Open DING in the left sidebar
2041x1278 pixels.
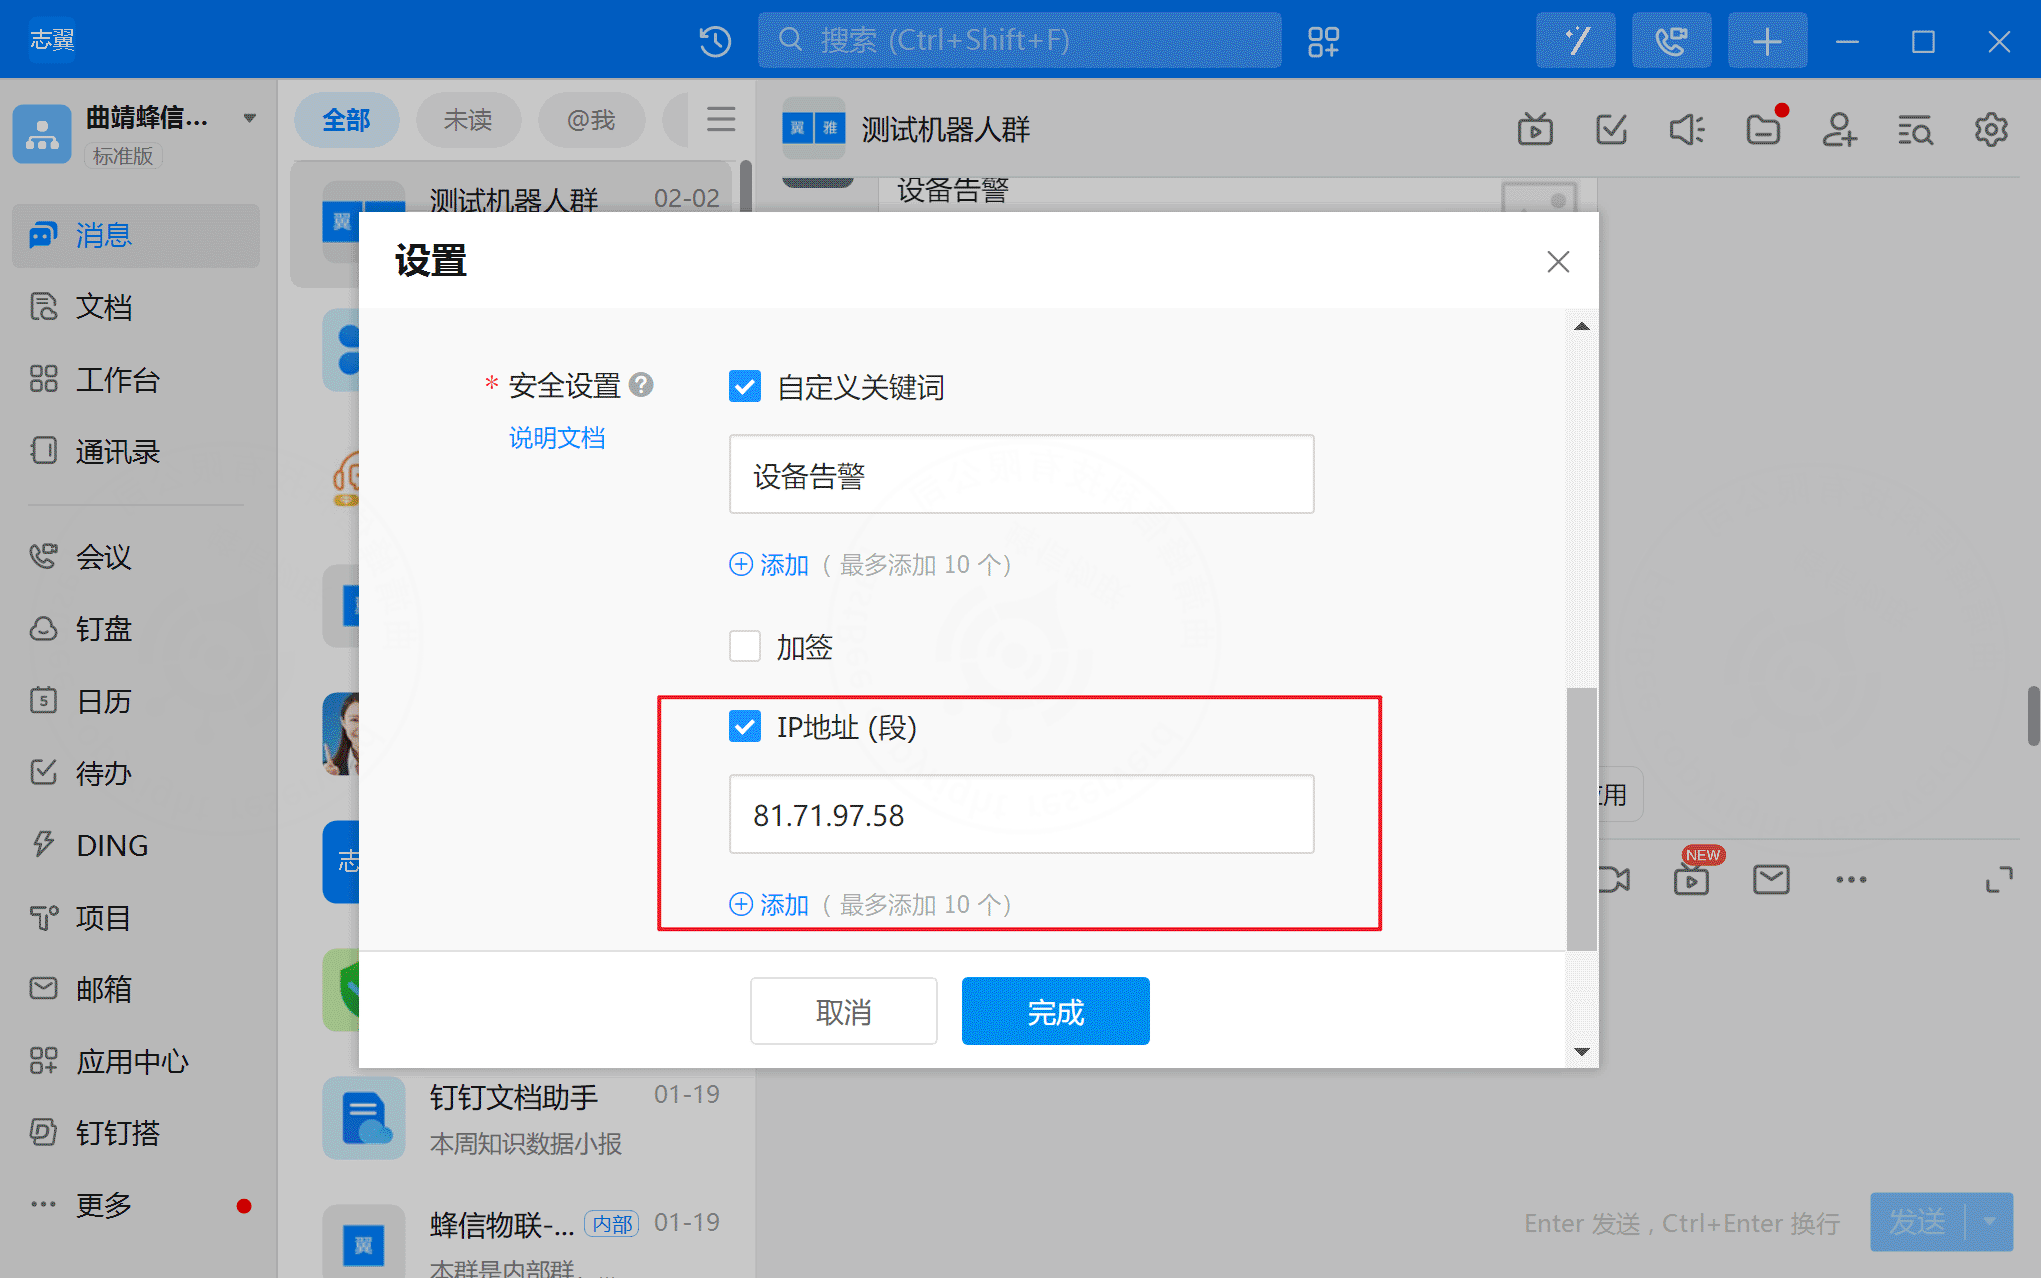point(136,846)
